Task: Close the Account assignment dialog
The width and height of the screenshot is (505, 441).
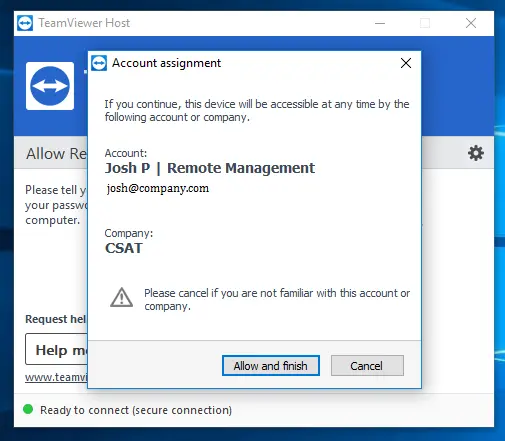Action: coord(406,63)
